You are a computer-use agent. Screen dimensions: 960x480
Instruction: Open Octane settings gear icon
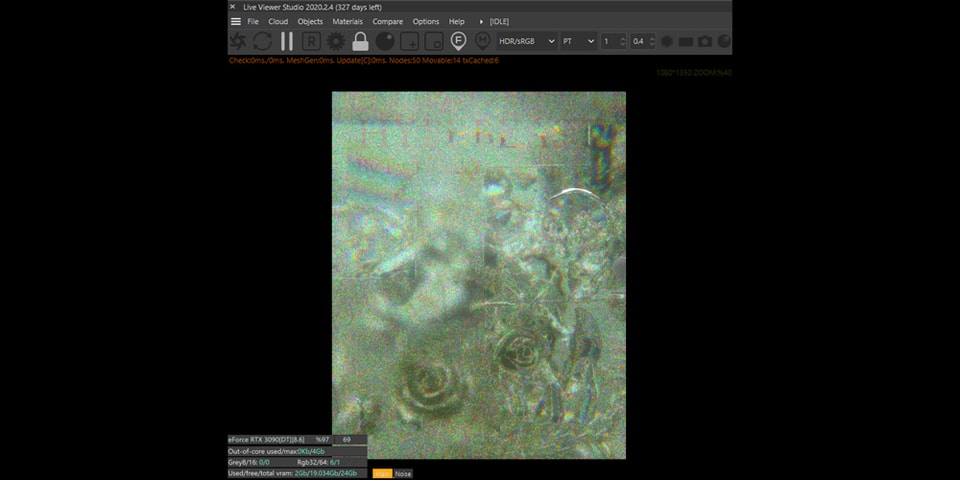click(336, 41)
